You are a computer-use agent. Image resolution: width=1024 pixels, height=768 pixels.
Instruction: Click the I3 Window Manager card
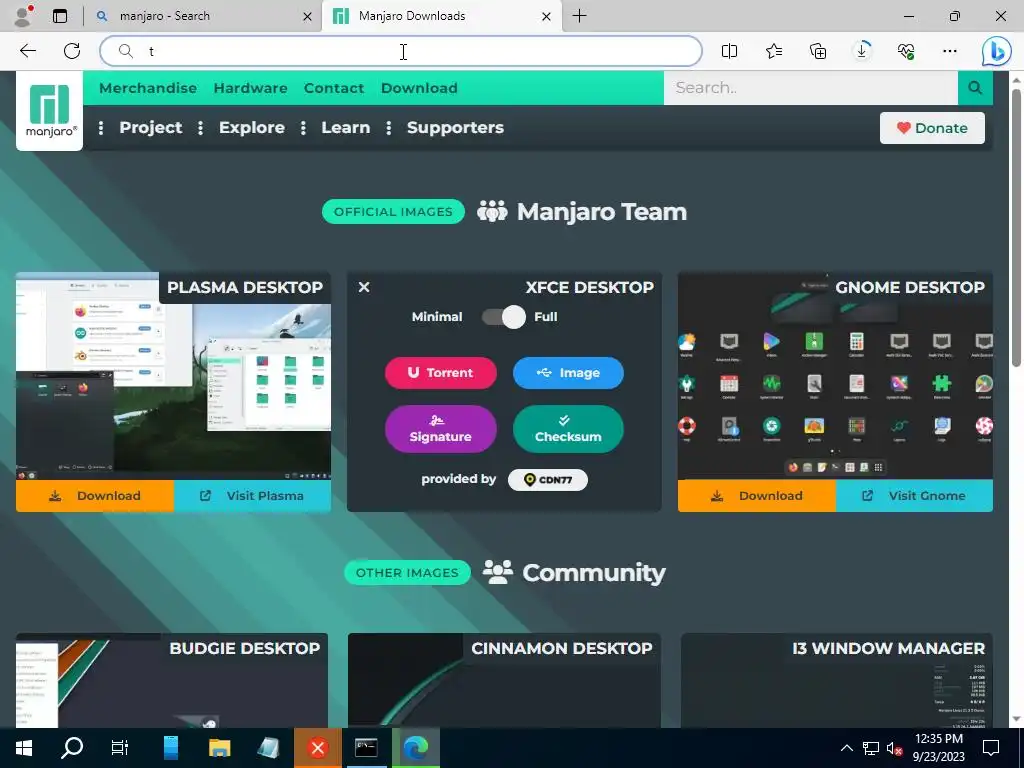837,680
